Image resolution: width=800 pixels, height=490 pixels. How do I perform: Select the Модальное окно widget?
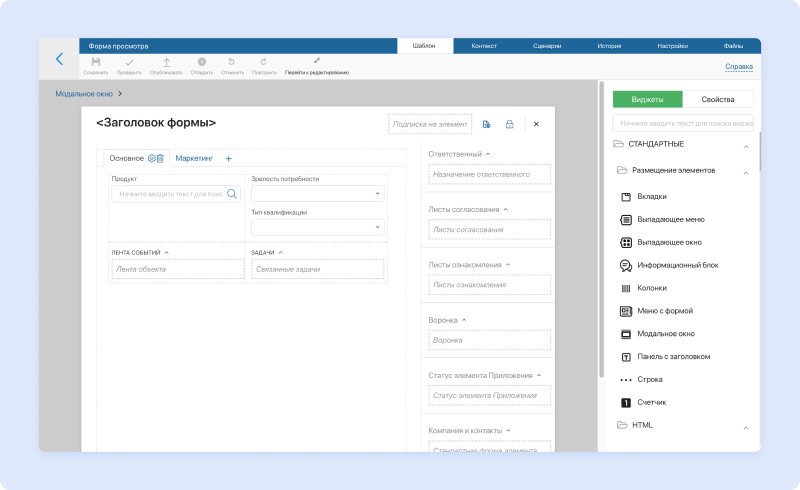pyautogui.click(x=665, y=334)
